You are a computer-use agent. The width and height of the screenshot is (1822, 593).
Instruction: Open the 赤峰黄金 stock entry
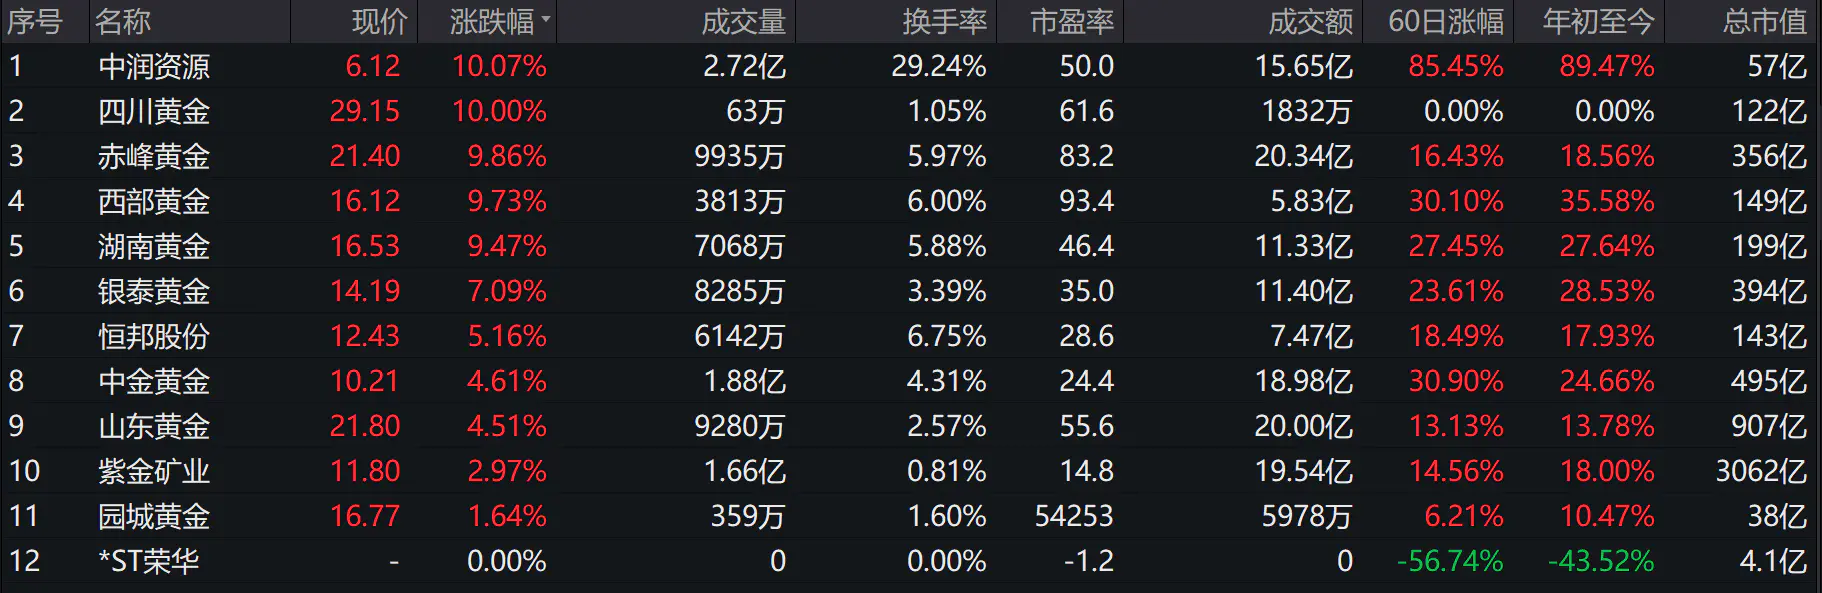(x=154, y=157)
